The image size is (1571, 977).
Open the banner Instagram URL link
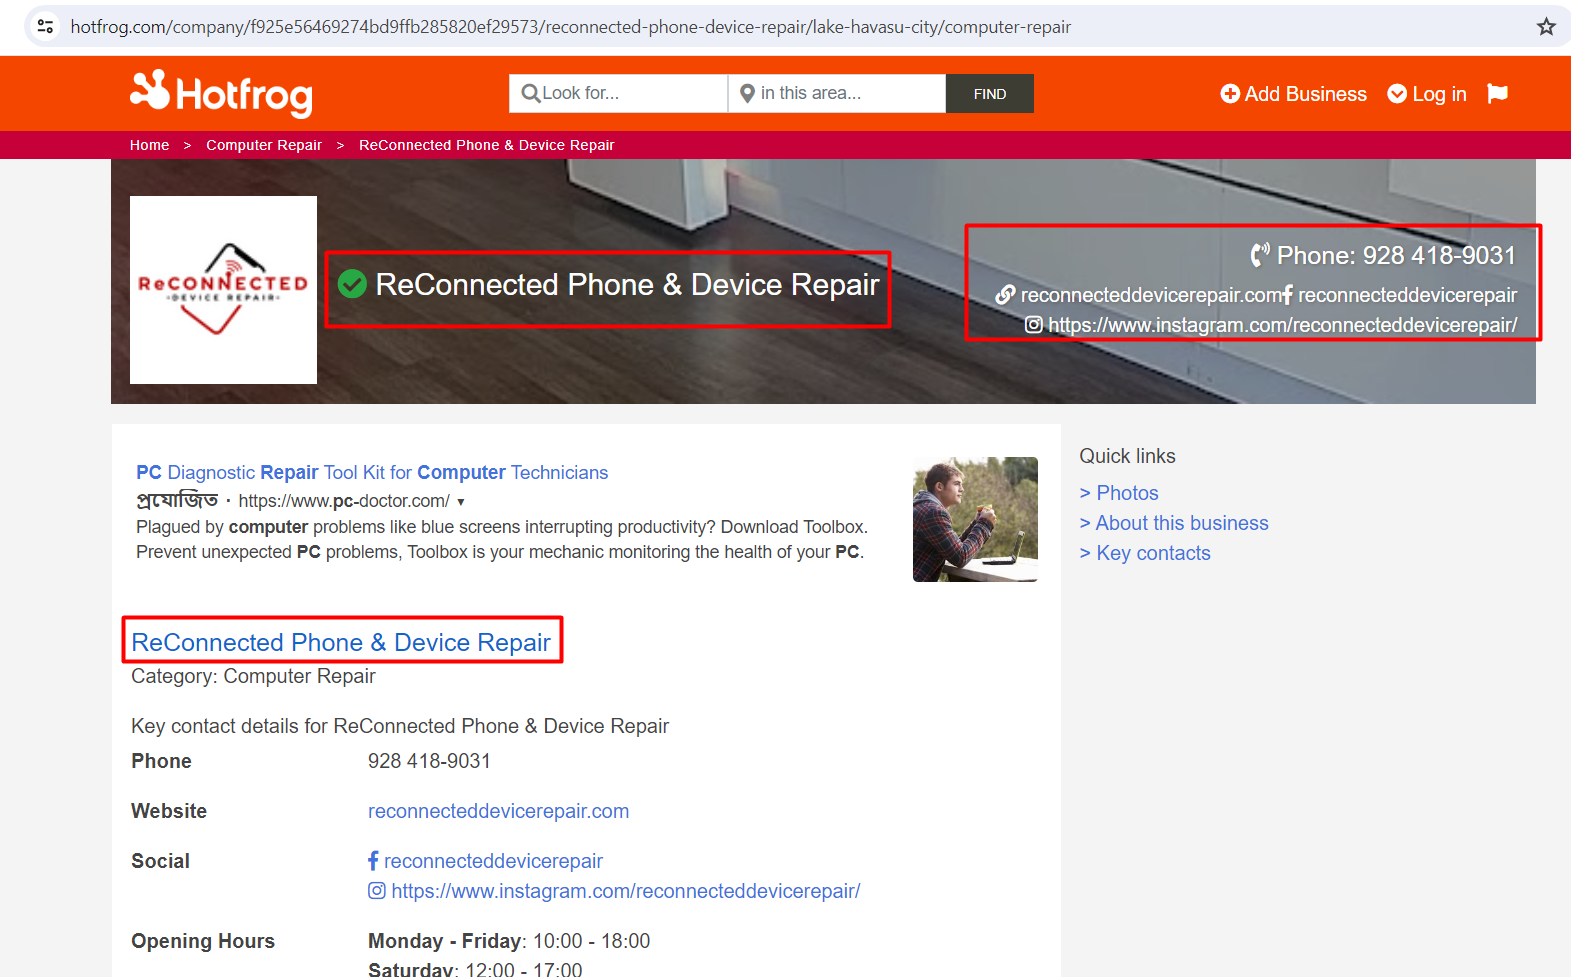coord(1282,325)
